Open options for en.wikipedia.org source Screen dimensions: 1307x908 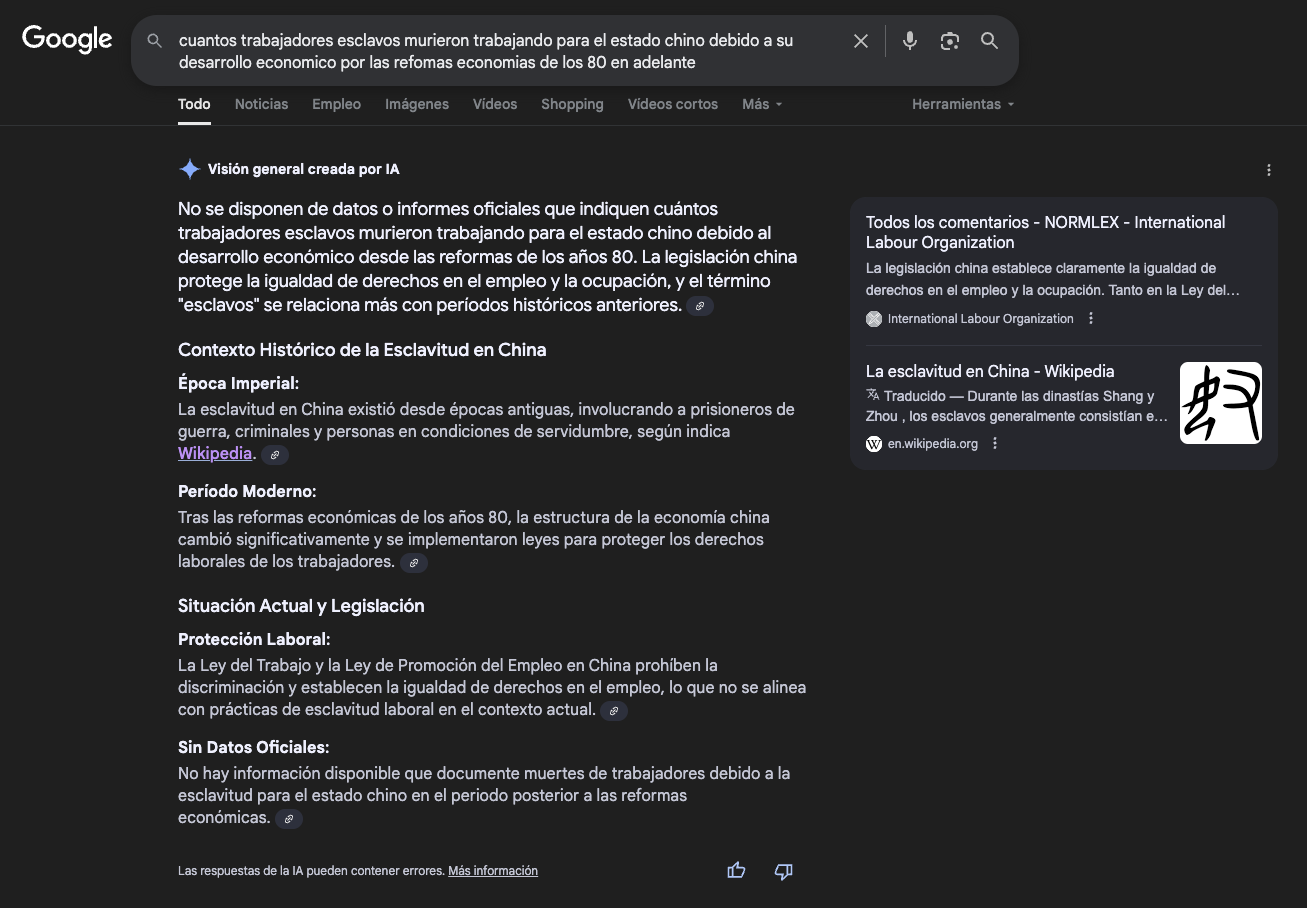point(995,444)
